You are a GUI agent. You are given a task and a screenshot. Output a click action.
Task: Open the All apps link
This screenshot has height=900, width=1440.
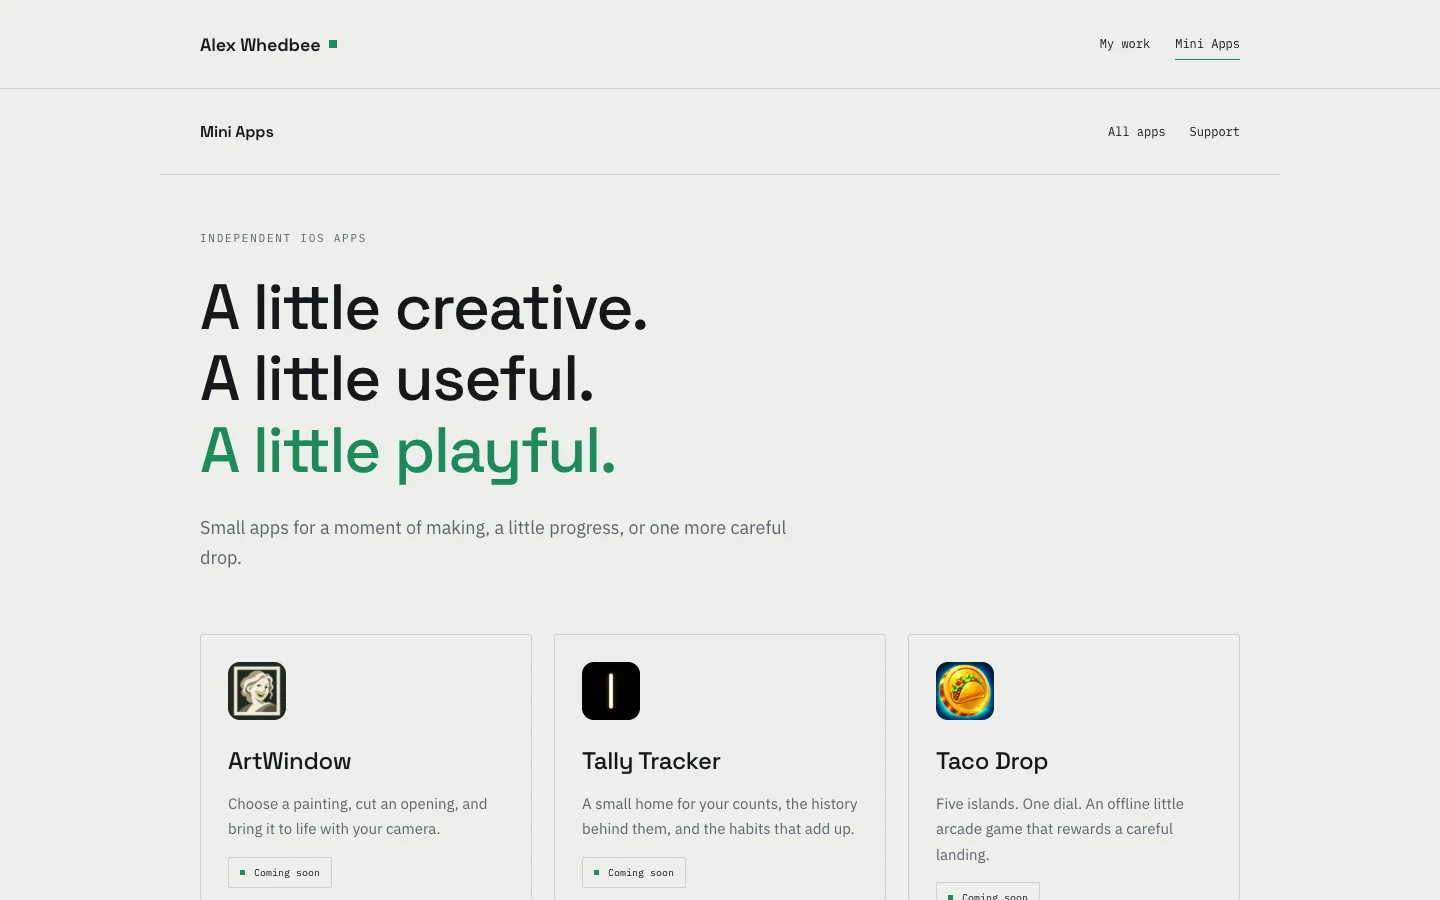click(1136, 132)
